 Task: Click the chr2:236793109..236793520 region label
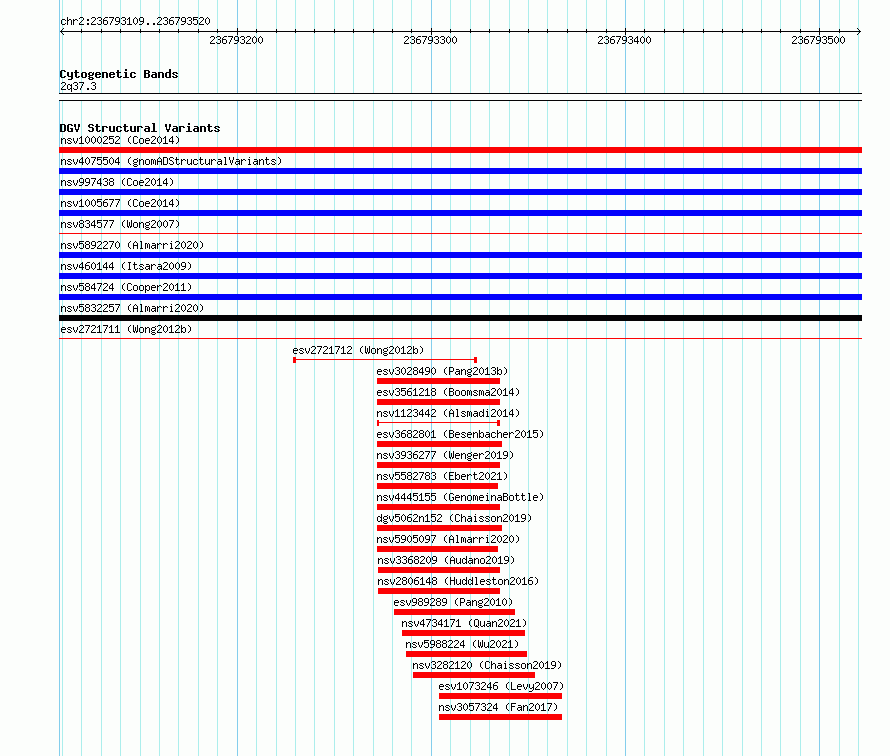pyautogui.click(x=135, y=21)
